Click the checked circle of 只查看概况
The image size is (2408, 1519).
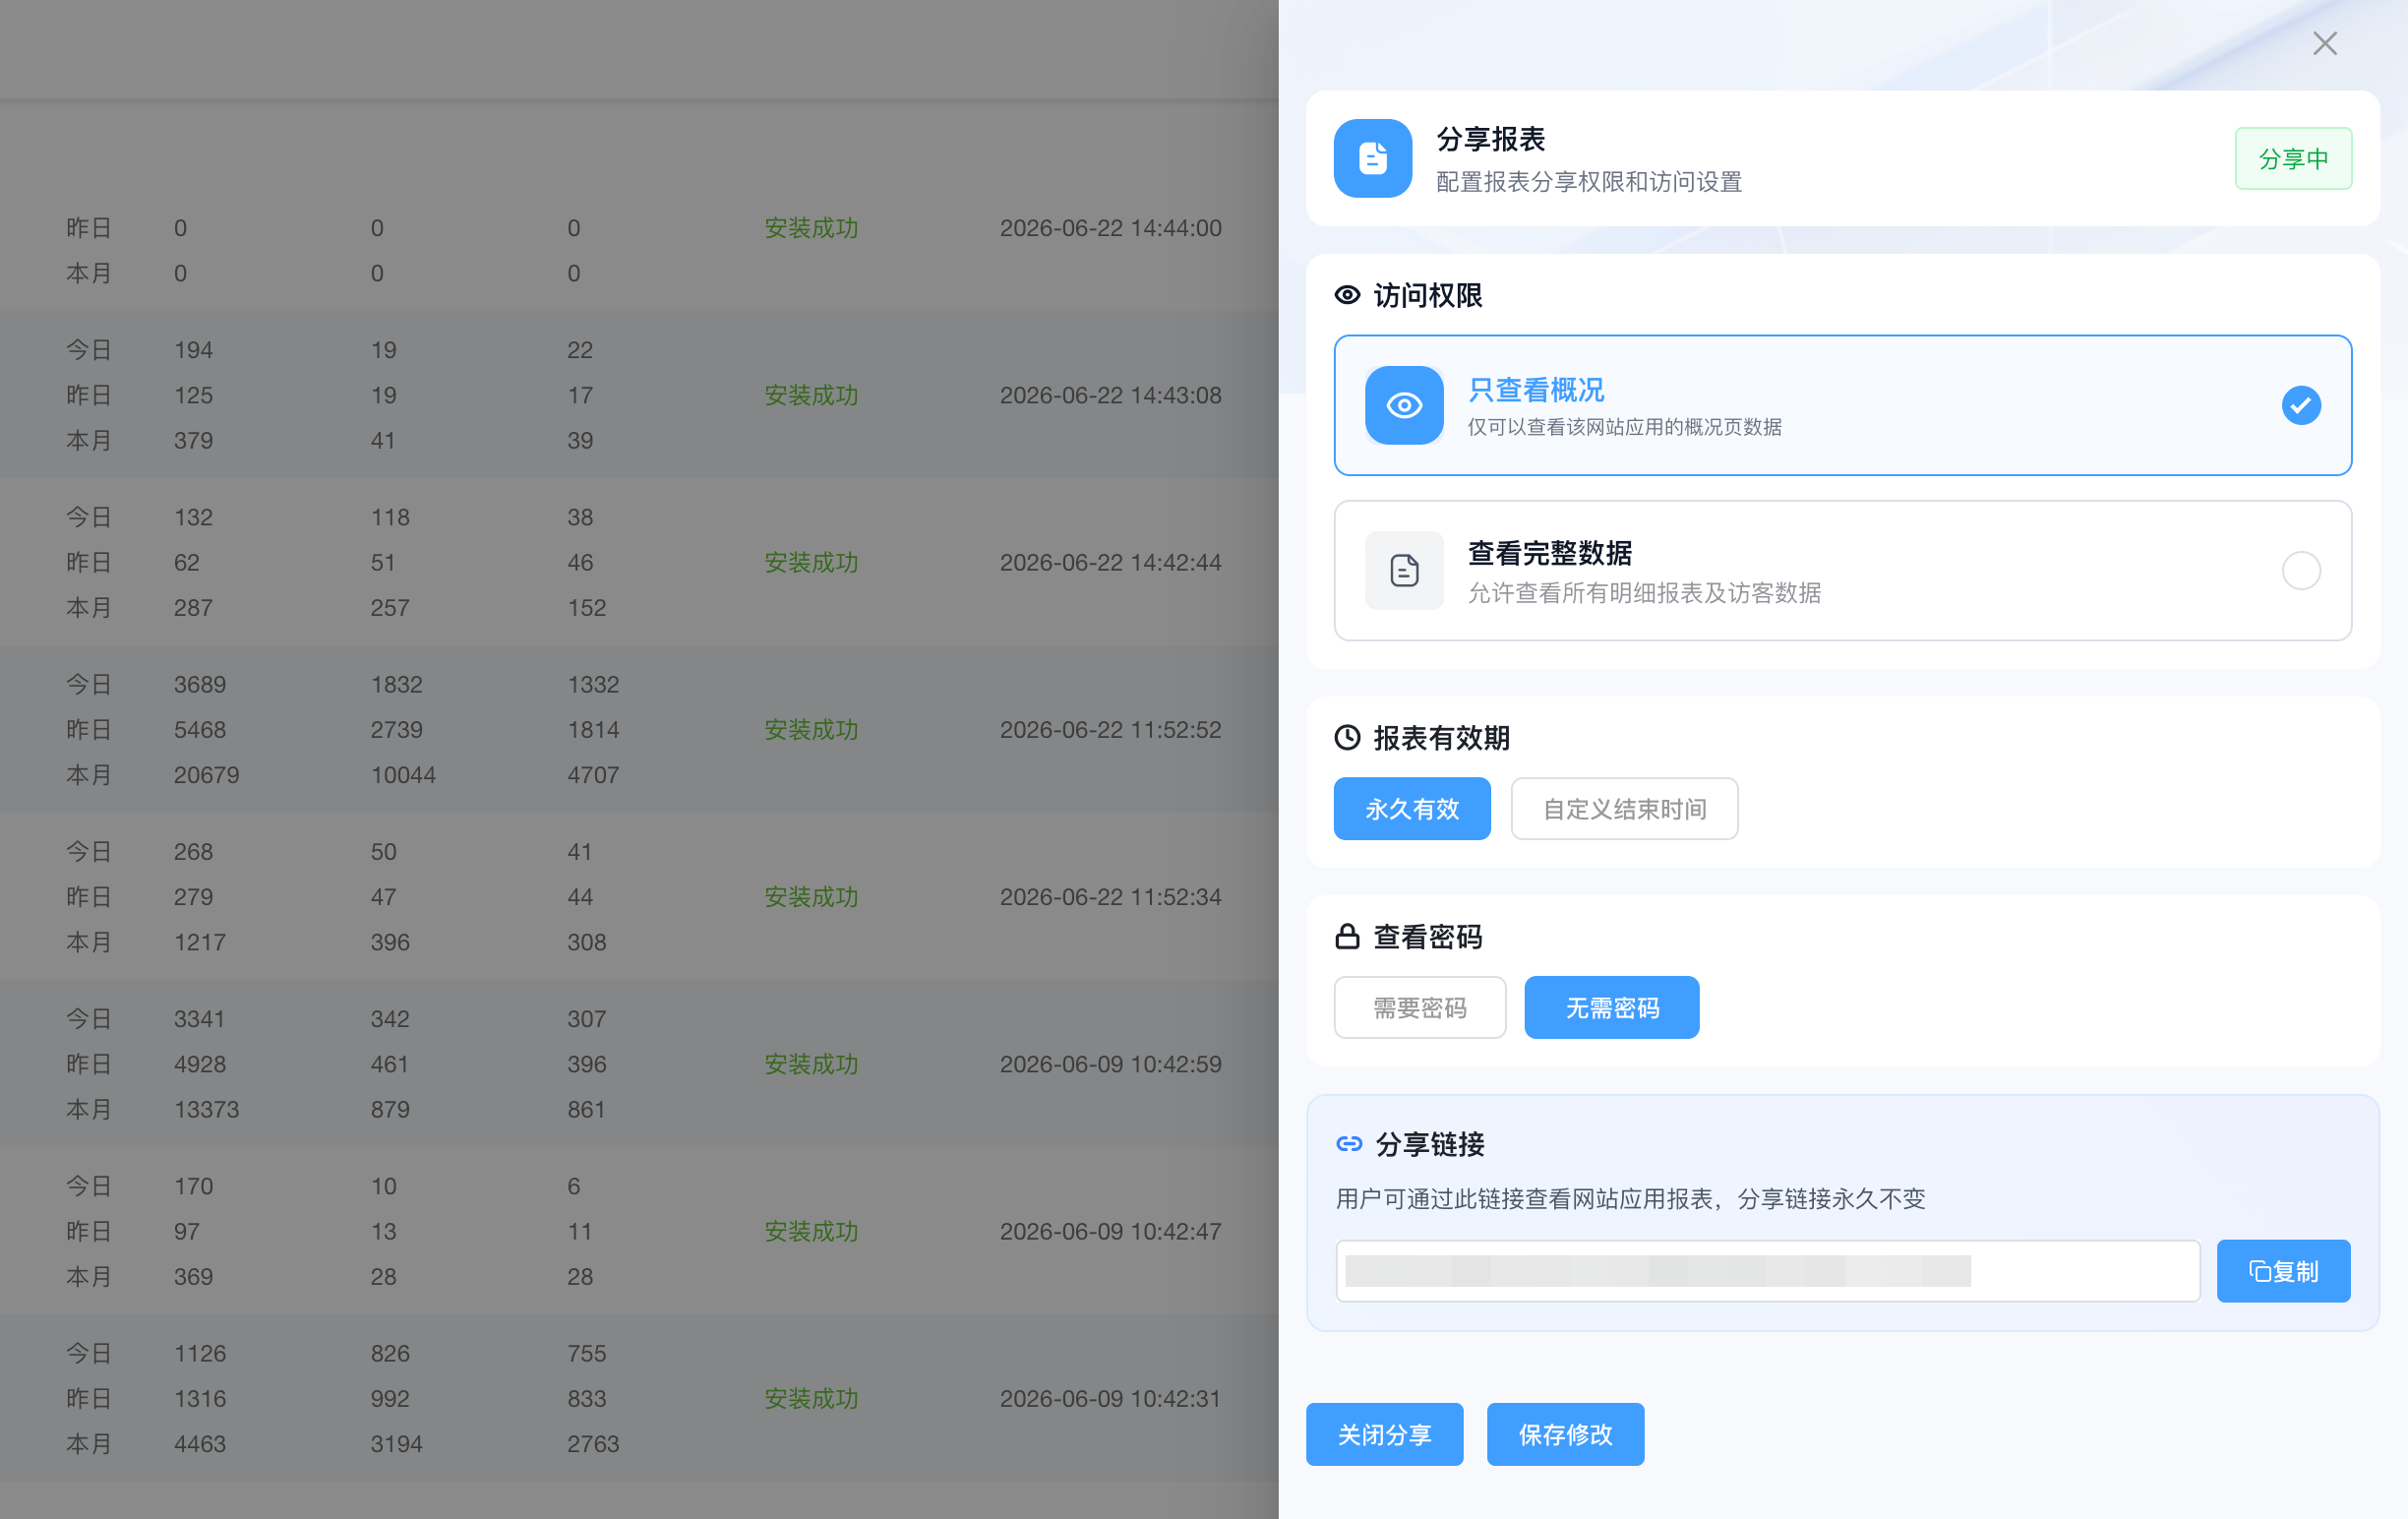(2301, 405)
